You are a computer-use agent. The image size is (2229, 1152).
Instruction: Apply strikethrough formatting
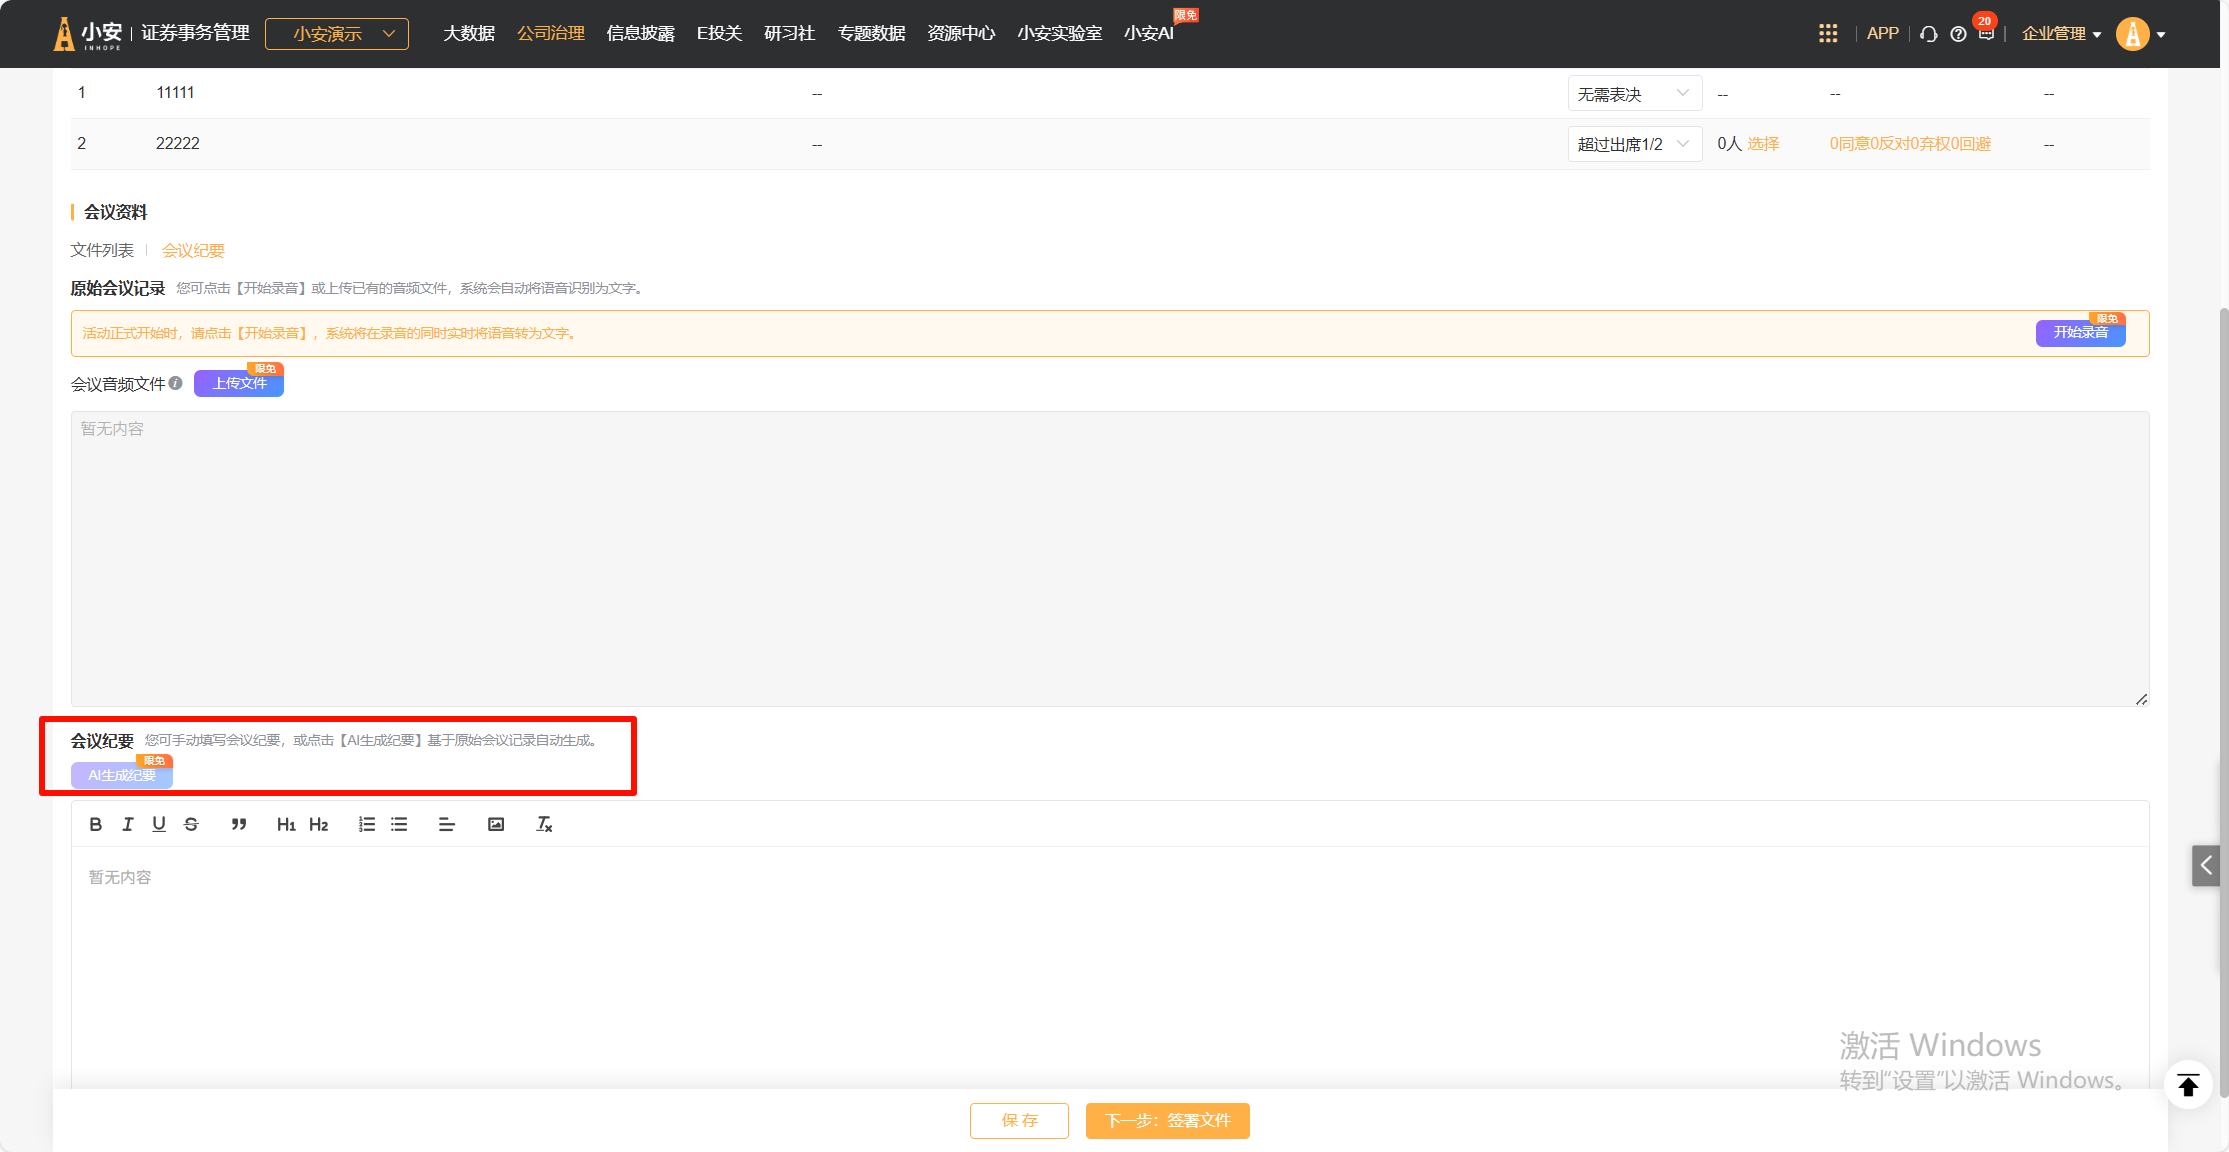191,824
